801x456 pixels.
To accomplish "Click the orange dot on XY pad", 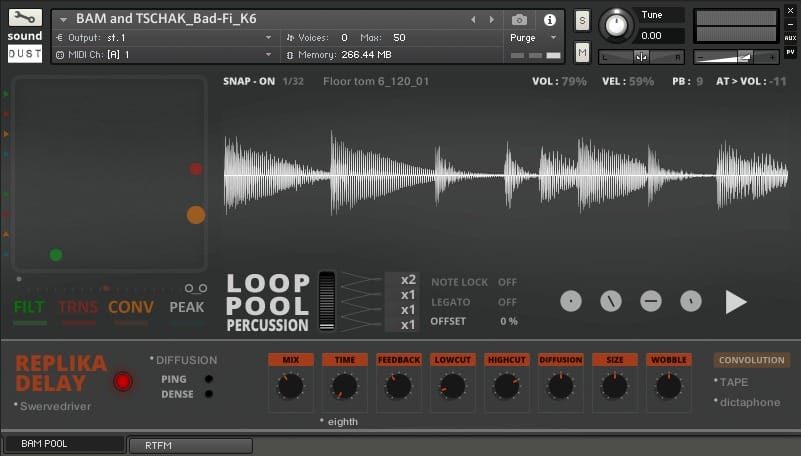I will click(196, 215).
